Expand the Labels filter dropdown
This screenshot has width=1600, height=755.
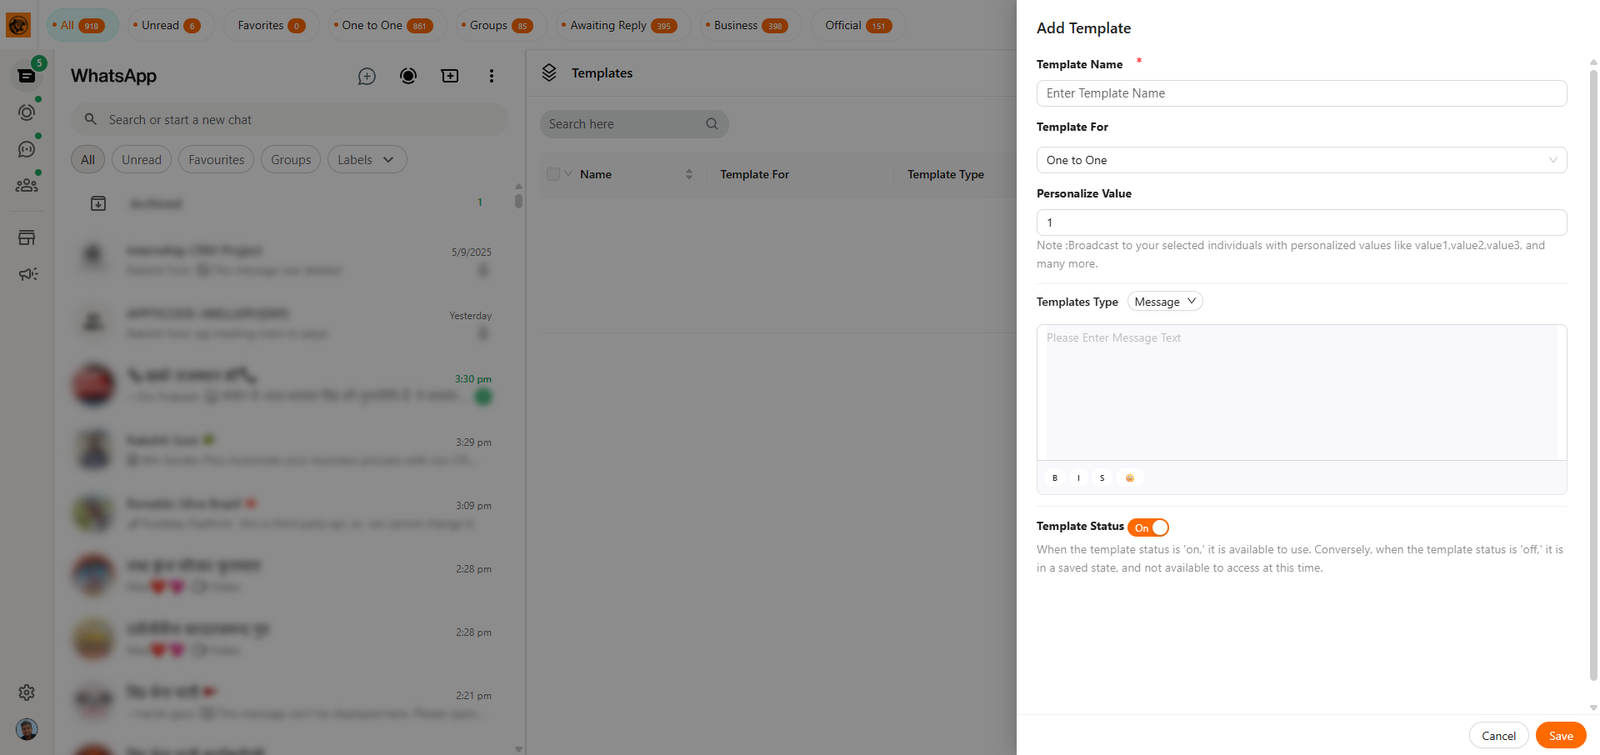pos(366,160)
